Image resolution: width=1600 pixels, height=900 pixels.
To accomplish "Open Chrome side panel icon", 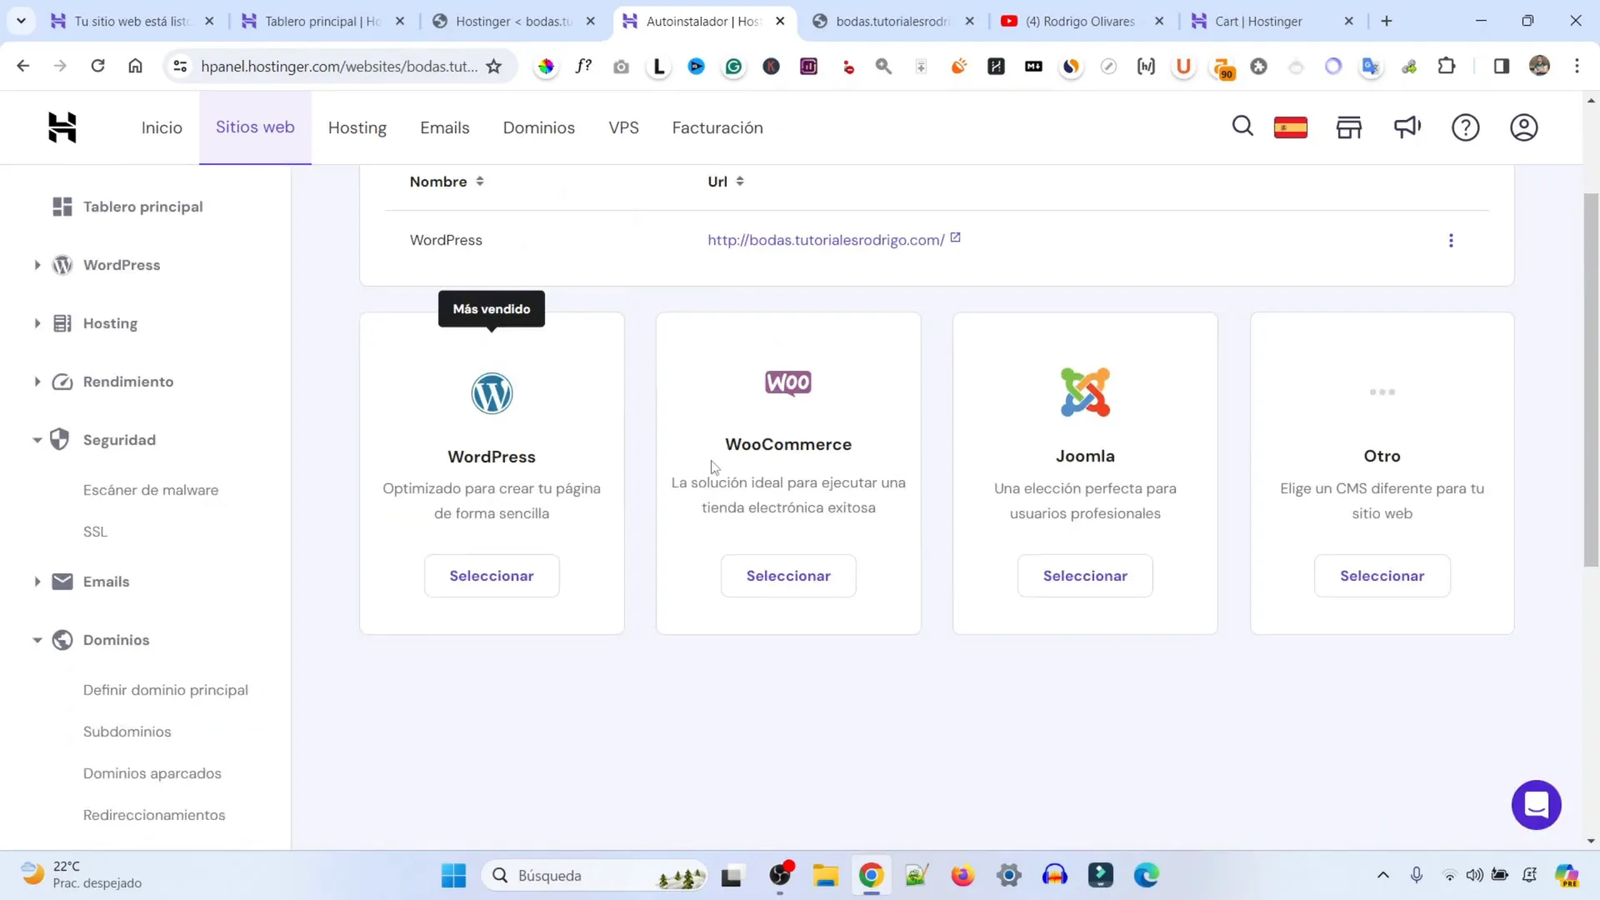I will pos(1501,66).
